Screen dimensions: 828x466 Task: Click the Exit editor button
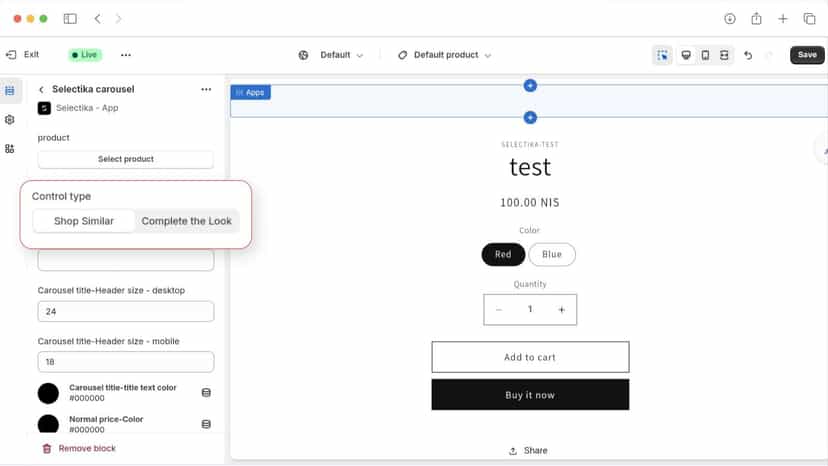pos(22,54)
